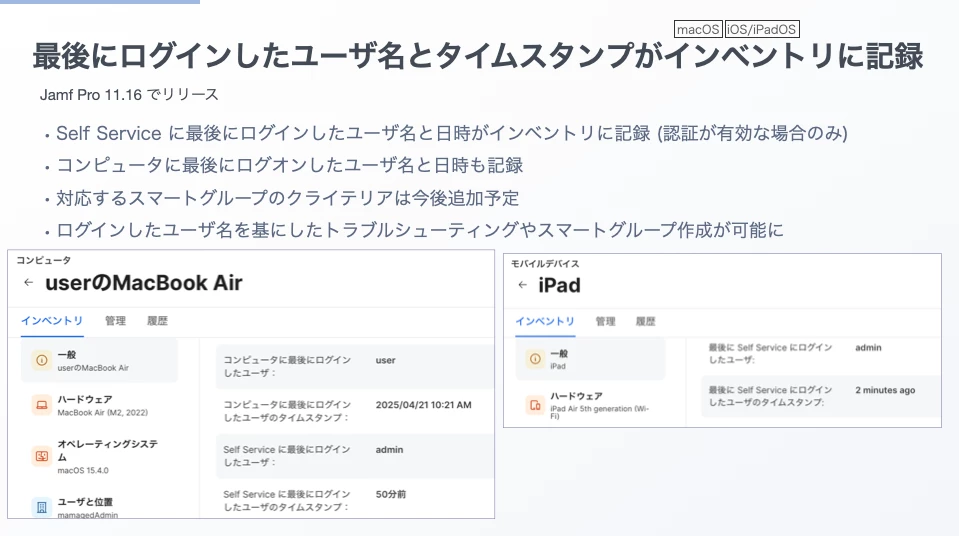Screen dimensions: 959x536
Task: Open 履歴 tab in iPad panel
Action: [645, 321]
